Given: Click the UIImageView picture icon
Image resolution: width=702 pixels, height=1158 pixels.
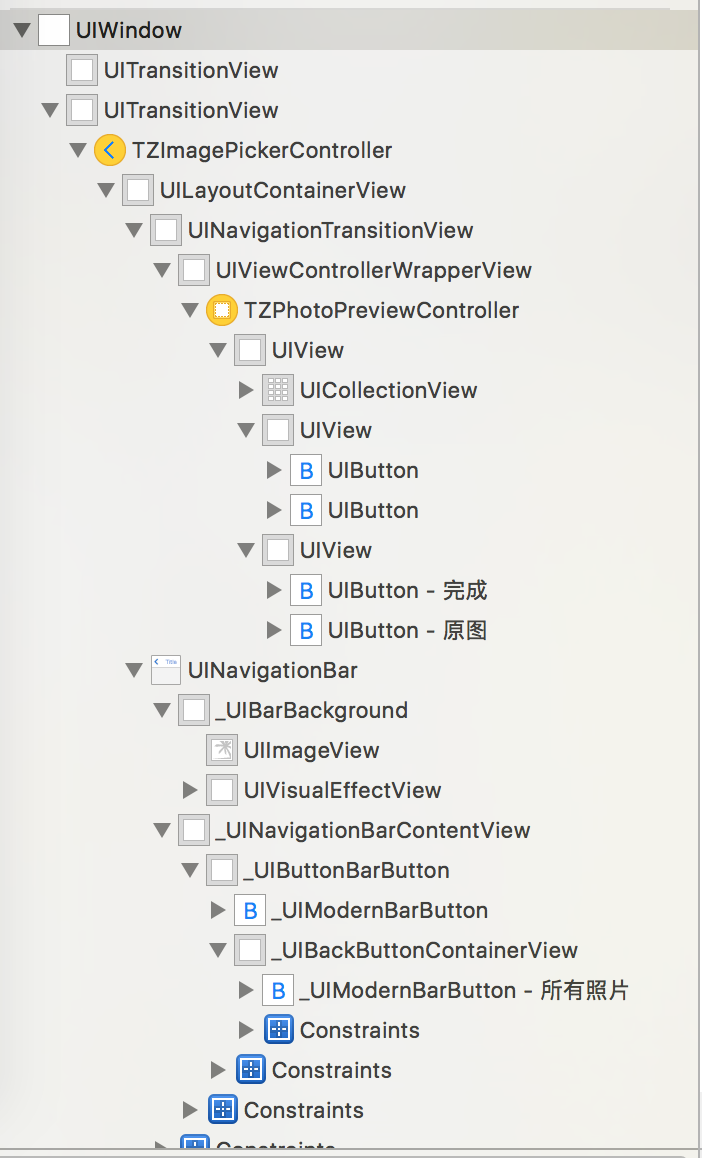Looking at the screenshot, I should pyautogui.click(x=221, y=750).
